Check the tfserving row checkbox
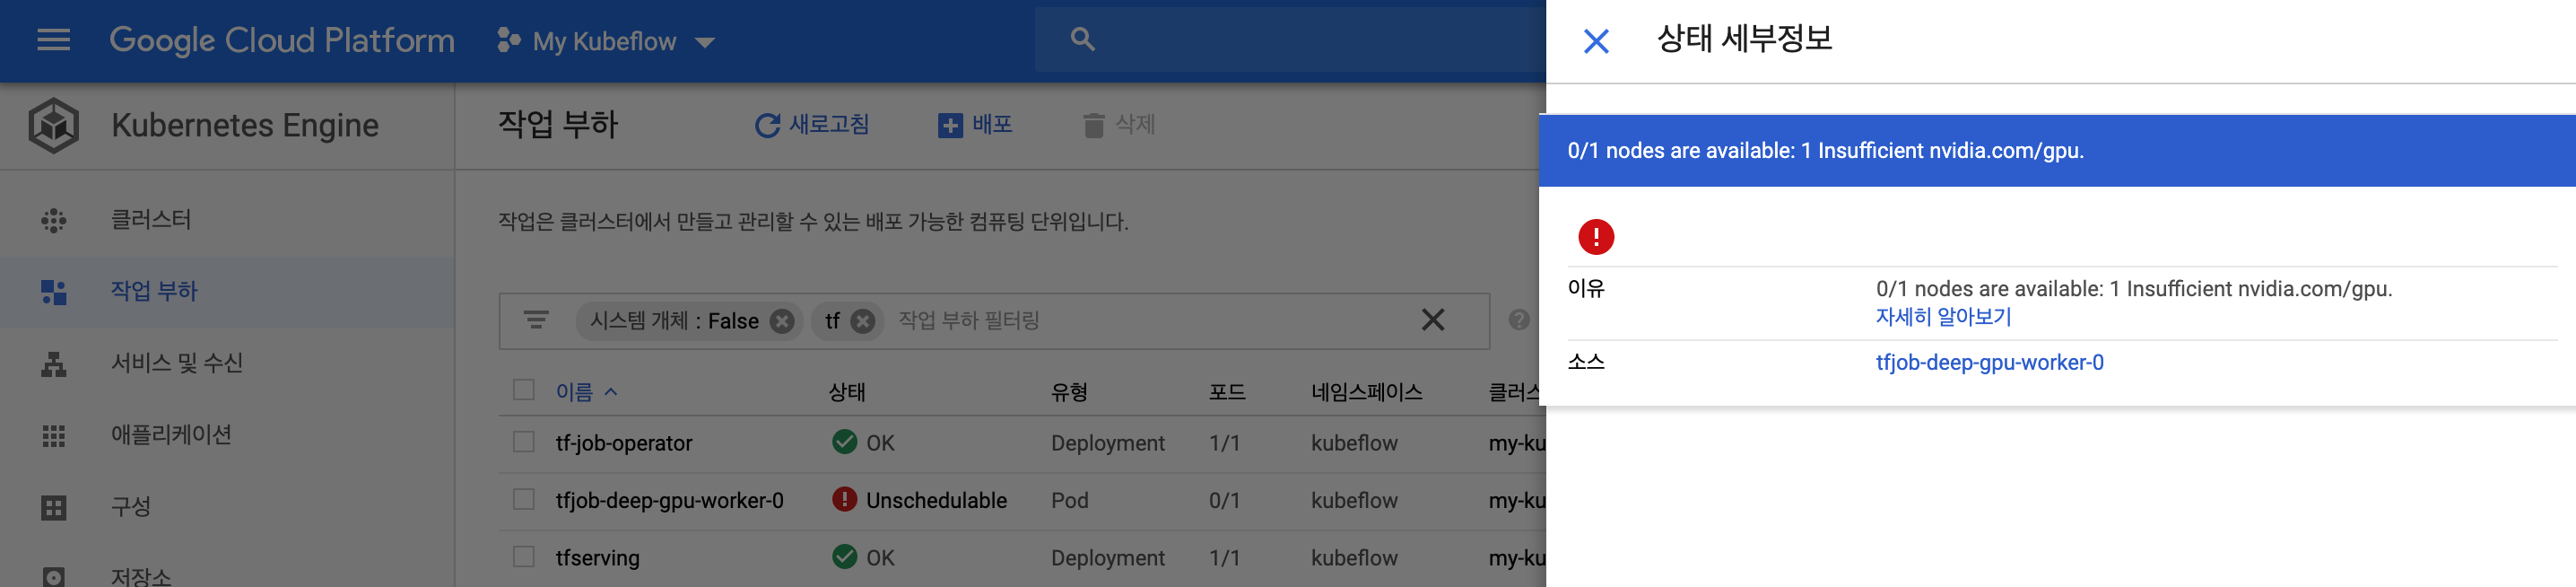The height and width of the screenshot is (587, 2576). point(524,557)
